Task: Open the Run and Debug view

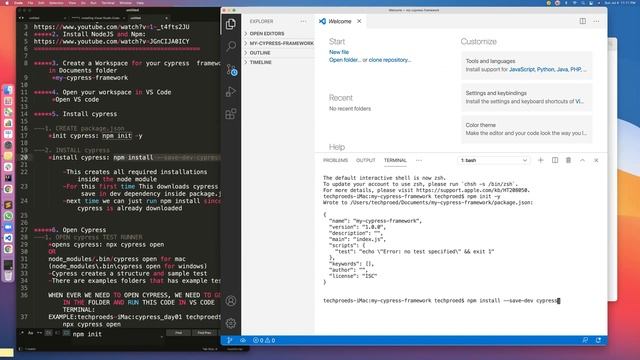Action: point(231,91)
